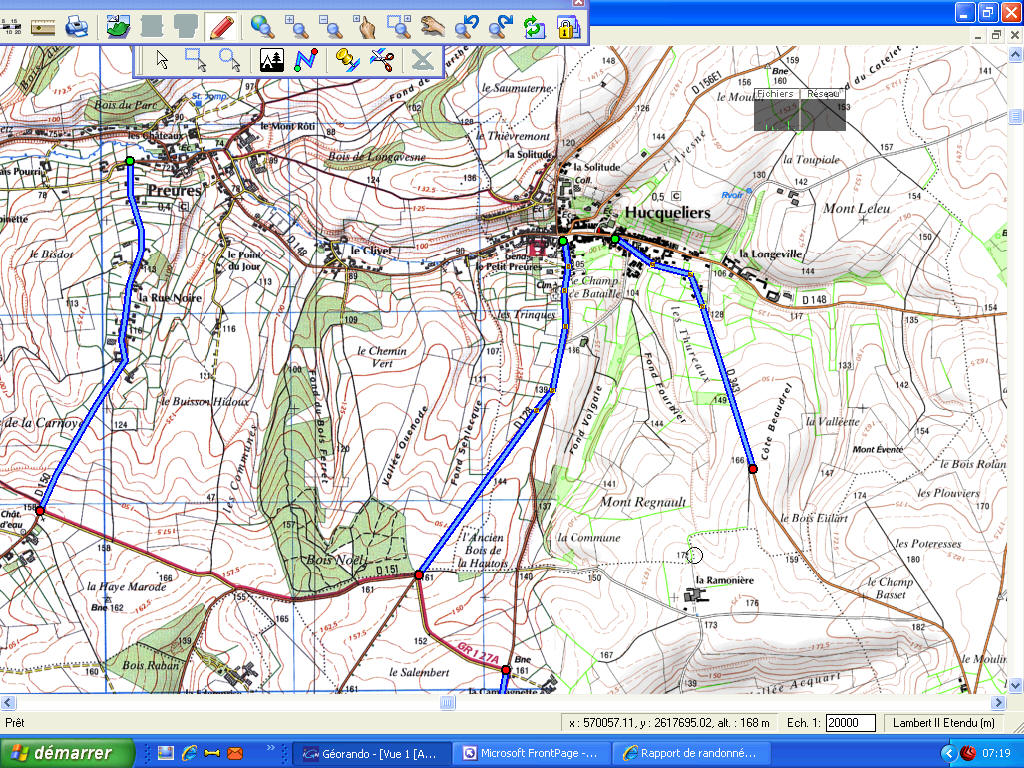
Task: Click the padlock lock icon
Action: [x=568, y=27]
